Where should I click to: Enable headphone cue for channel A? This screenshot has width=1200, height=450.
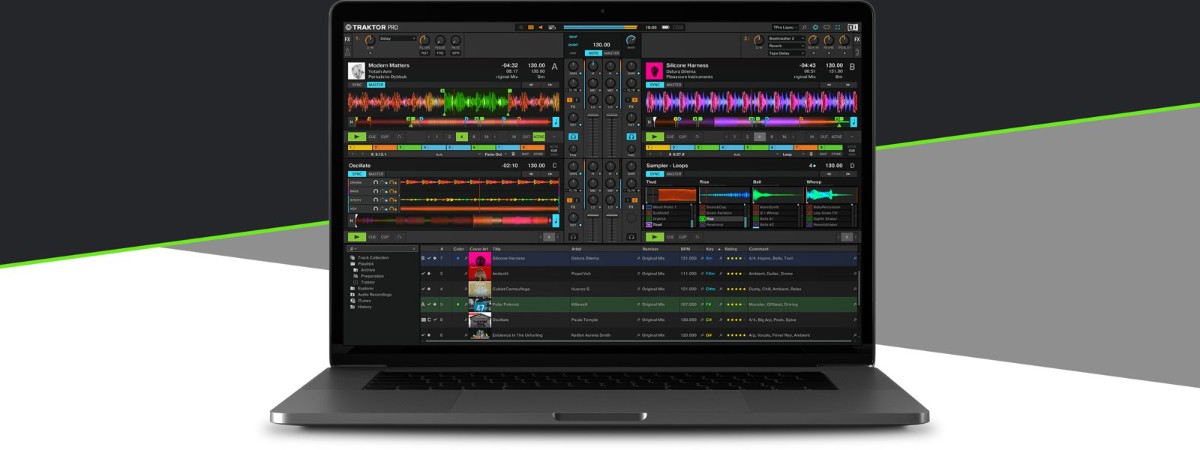pos(573,137)
